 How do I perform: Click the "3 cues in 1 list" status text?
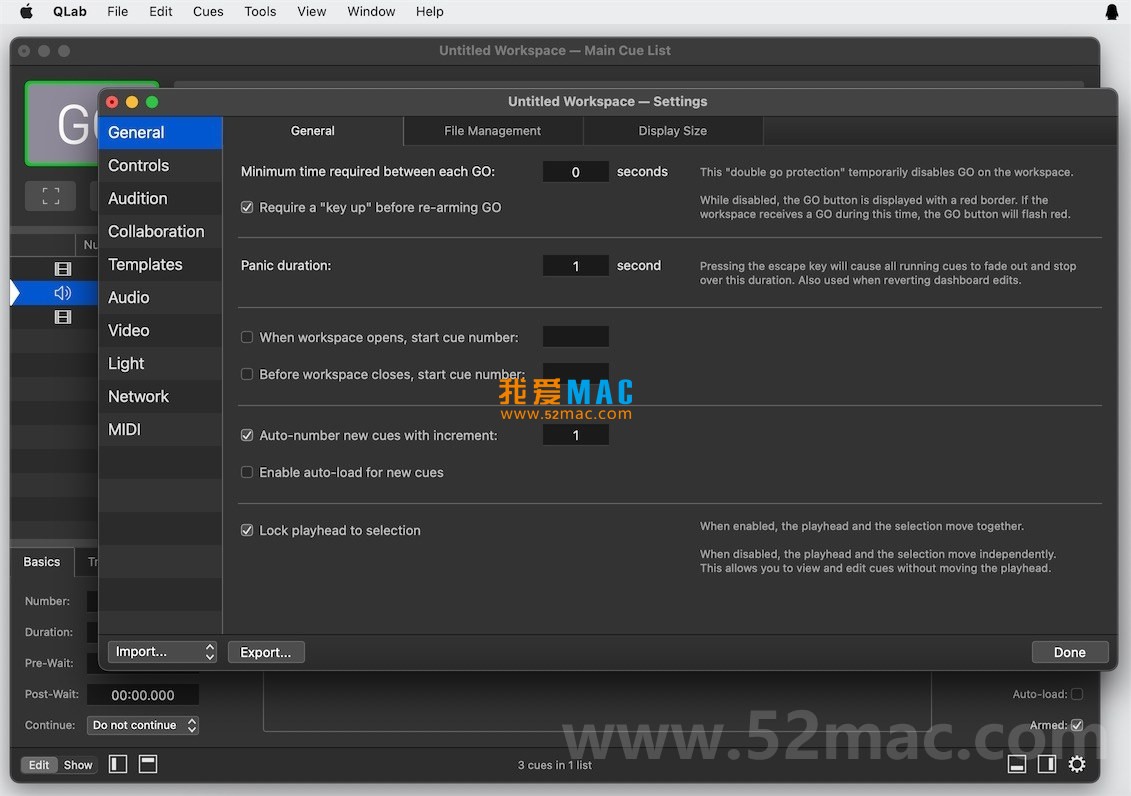tap(555, 765)
